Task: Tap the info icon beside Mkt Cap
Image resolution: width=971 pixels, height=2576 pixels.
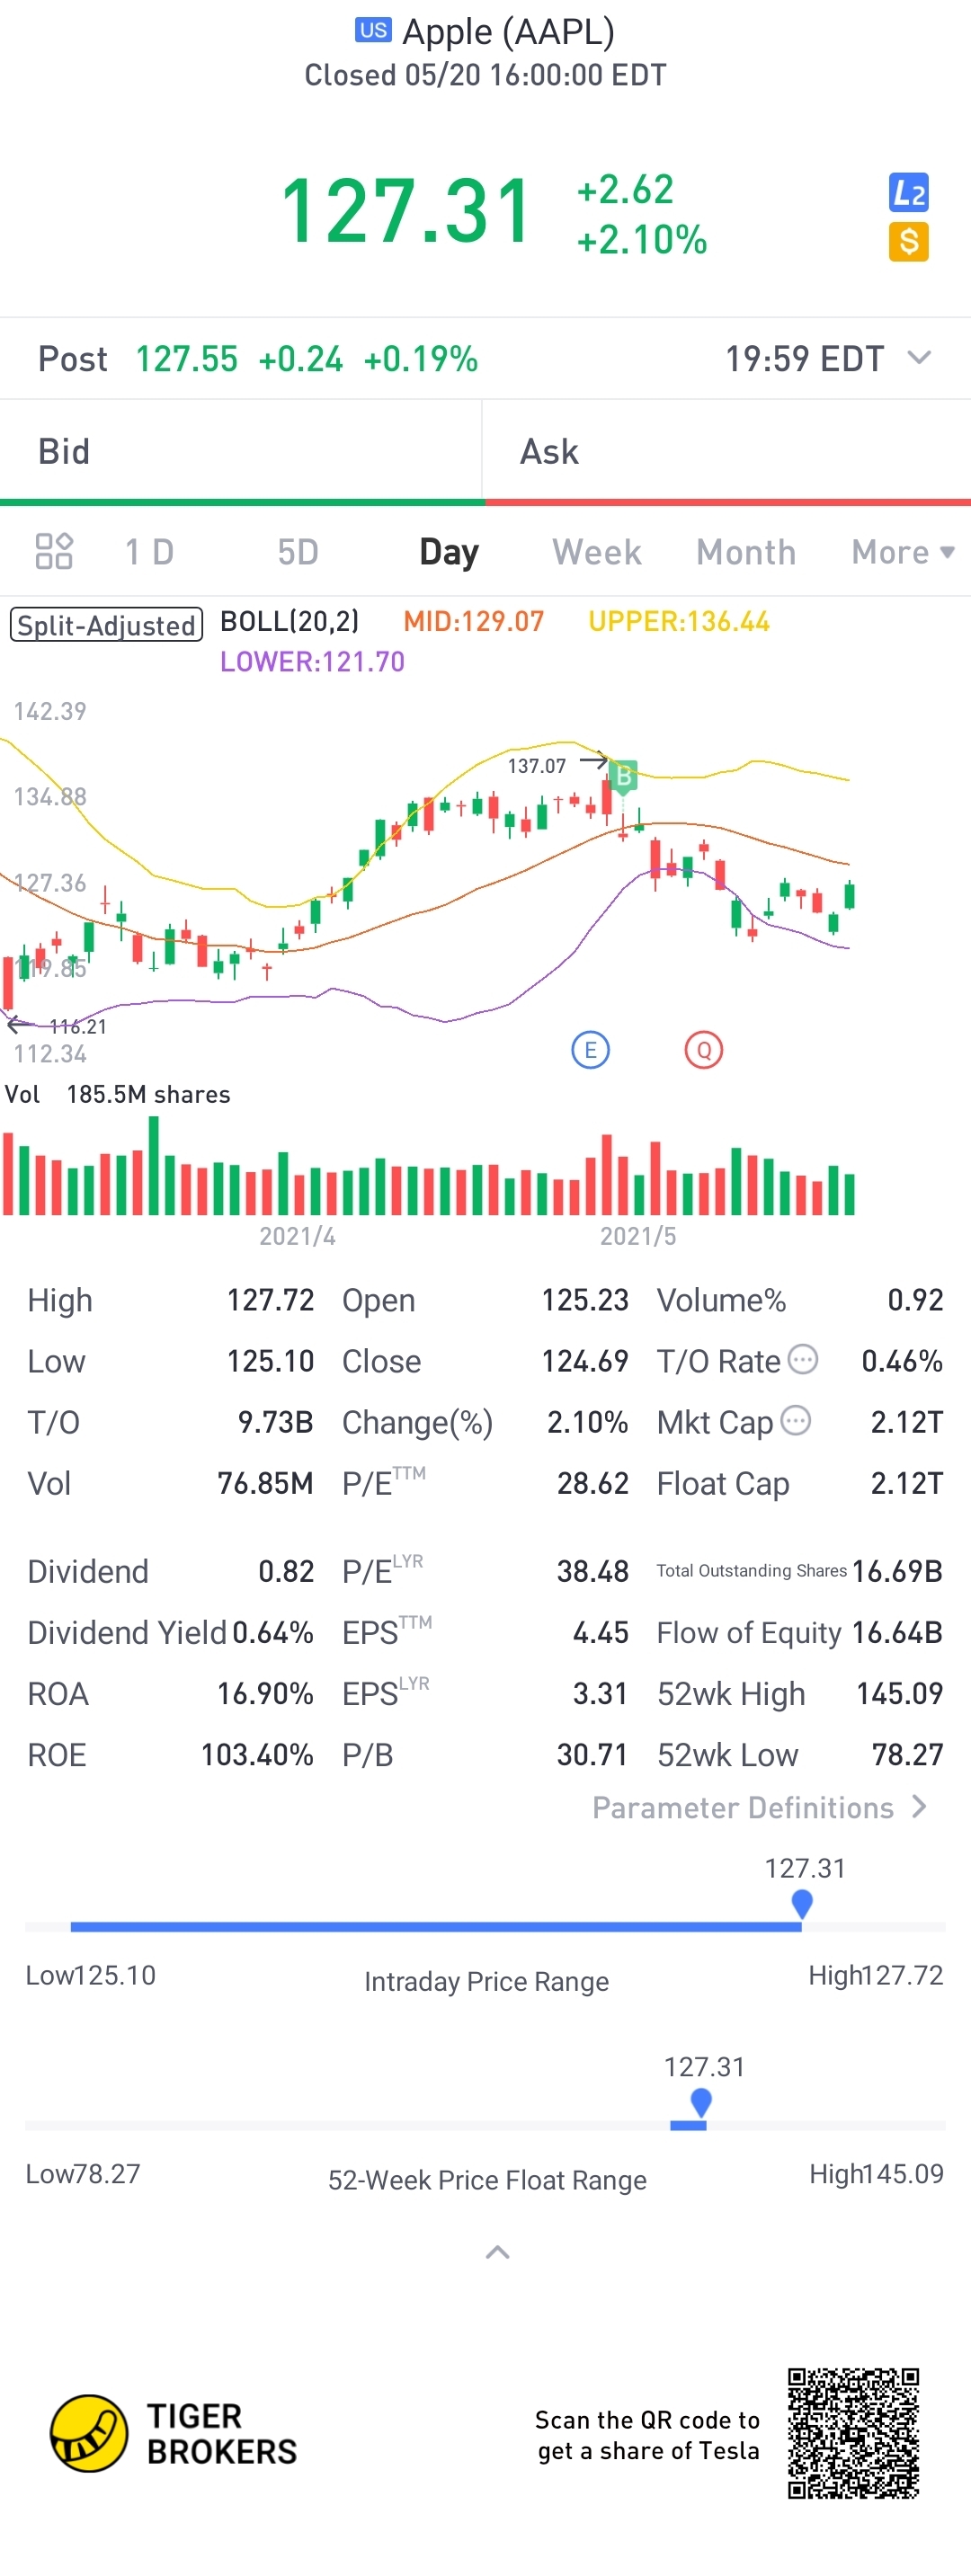Action: [795, 1420]
